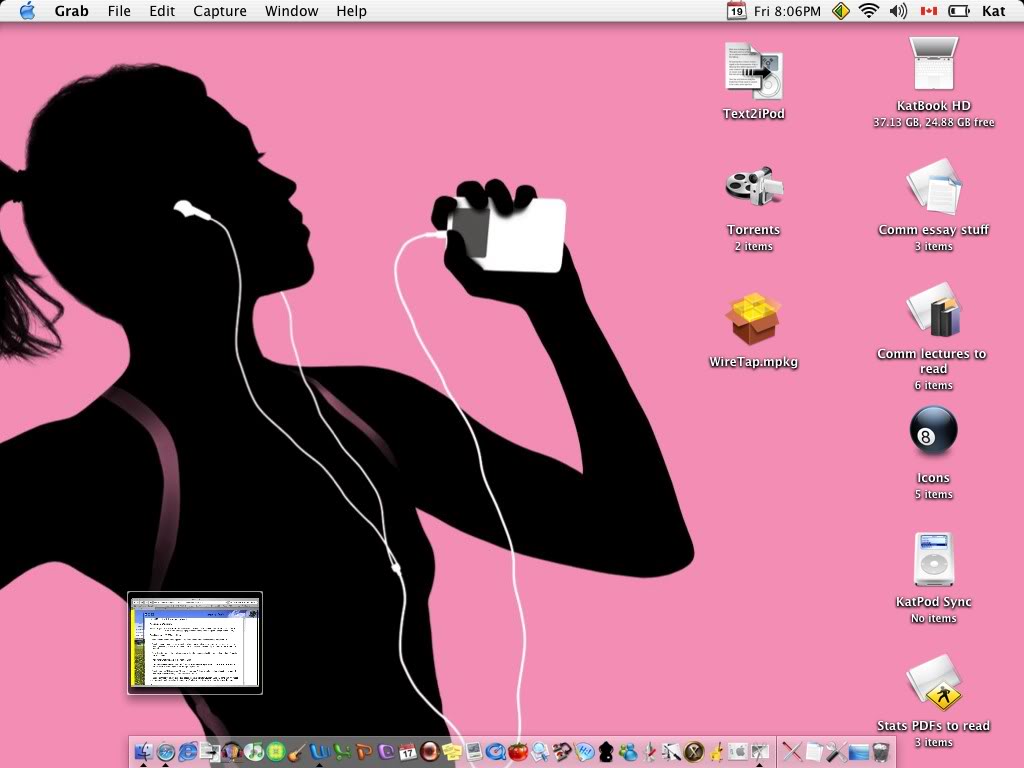Click the green diamond menu bar icon
Viewport: 1024px width, 768px height.
(841, 11)
